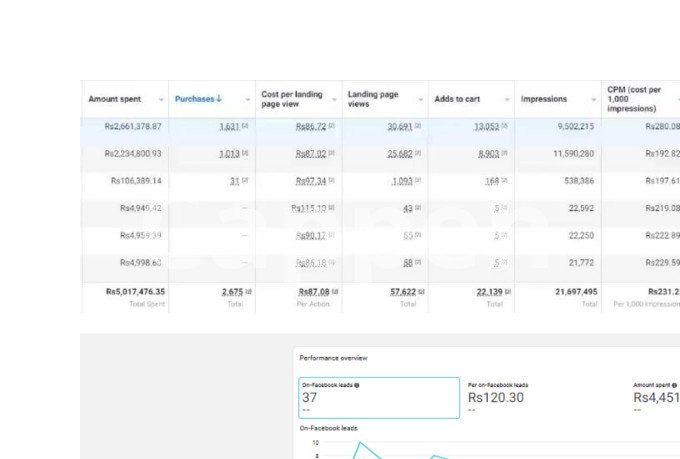680x459 pixels.
Task: Select the On-Facebook leads metric card
Action: coord(379,397)
